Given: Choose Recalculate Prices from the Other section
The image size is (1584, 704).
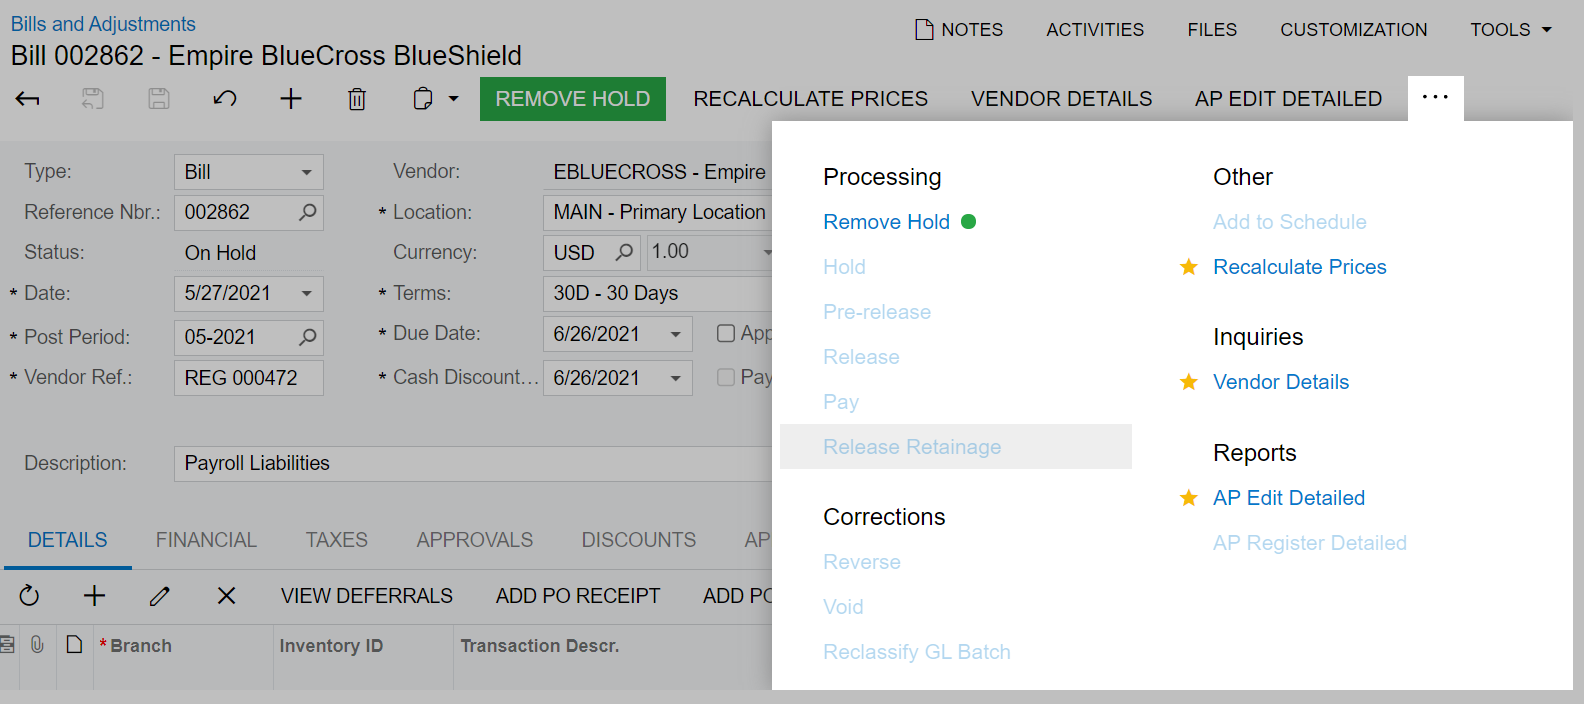Looking at the screenshot, I should tap(1299, 267).
